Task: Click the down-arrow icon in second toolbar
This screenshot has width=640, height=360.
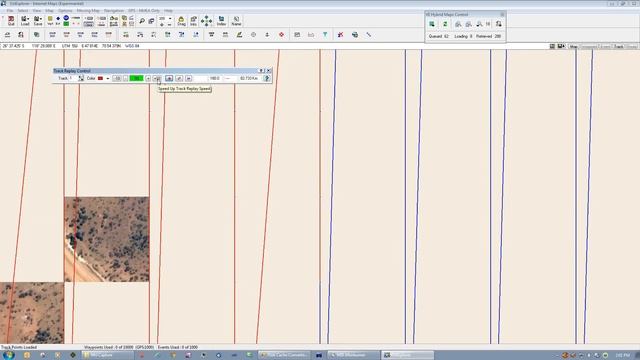Action: coord(267,35)
